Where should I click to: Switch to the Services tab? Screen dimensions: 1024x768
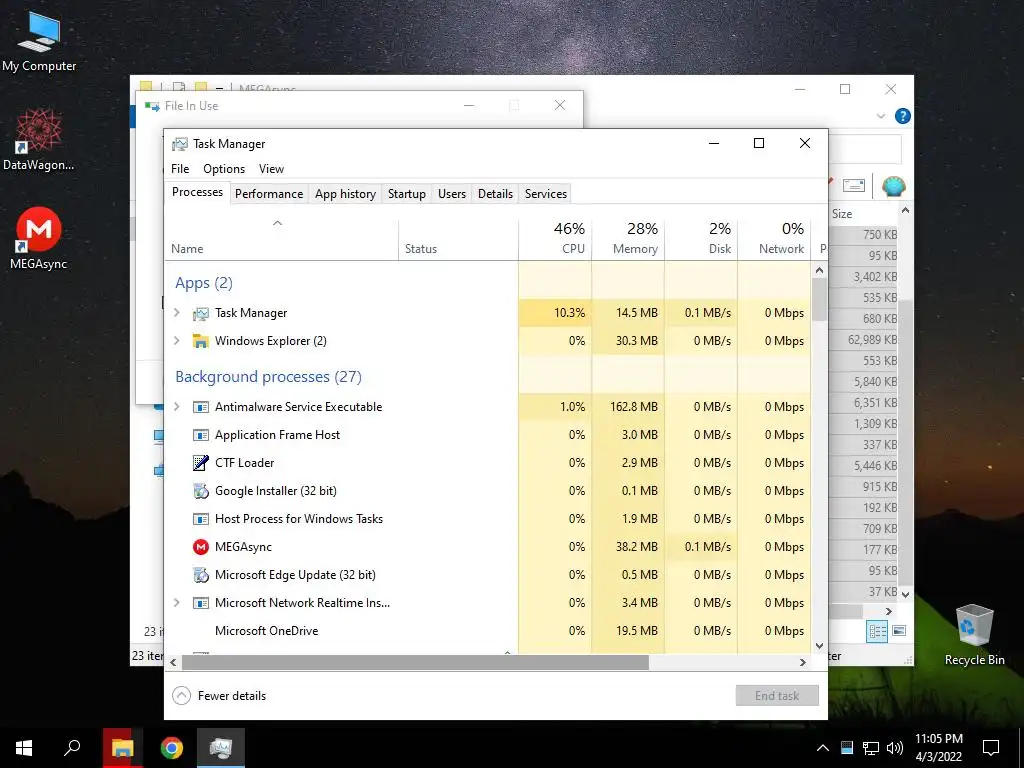(545, 194)
